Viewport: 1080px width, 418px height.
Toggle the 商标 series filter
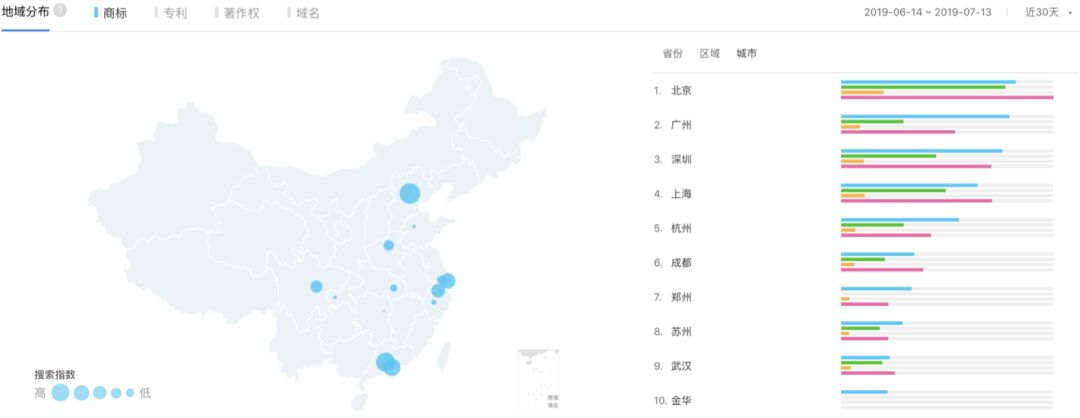pyautogui.click(x=111, y=13)
